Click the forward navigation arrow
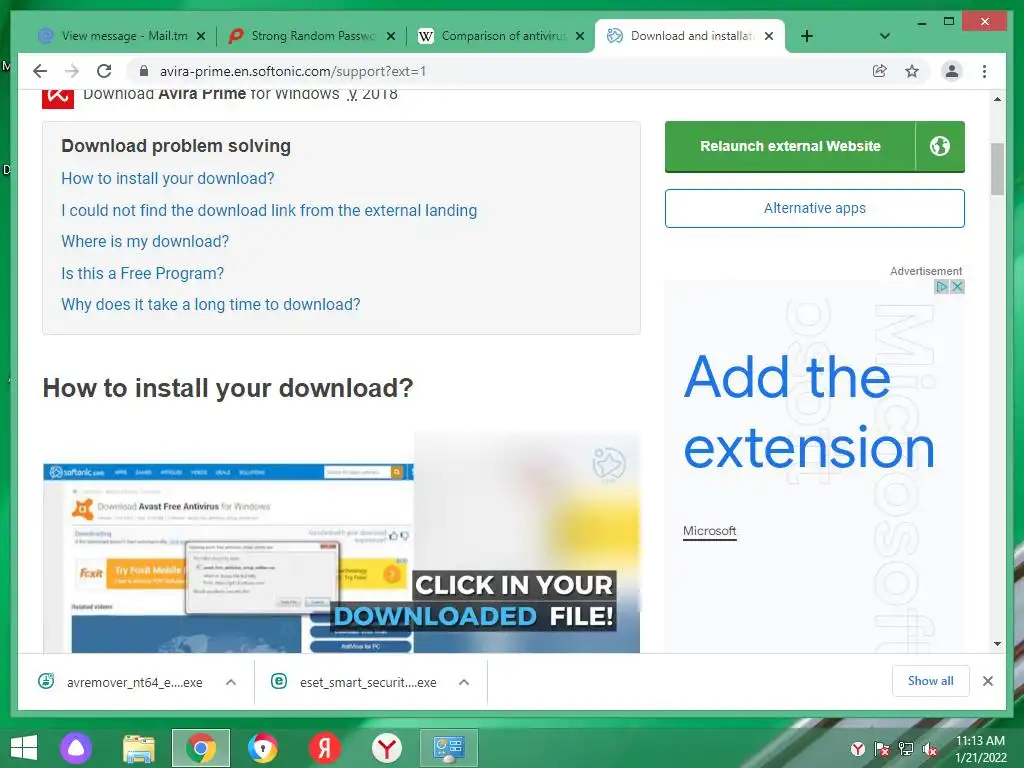This screenshot has width=1024, height=768. coord(72,71)
